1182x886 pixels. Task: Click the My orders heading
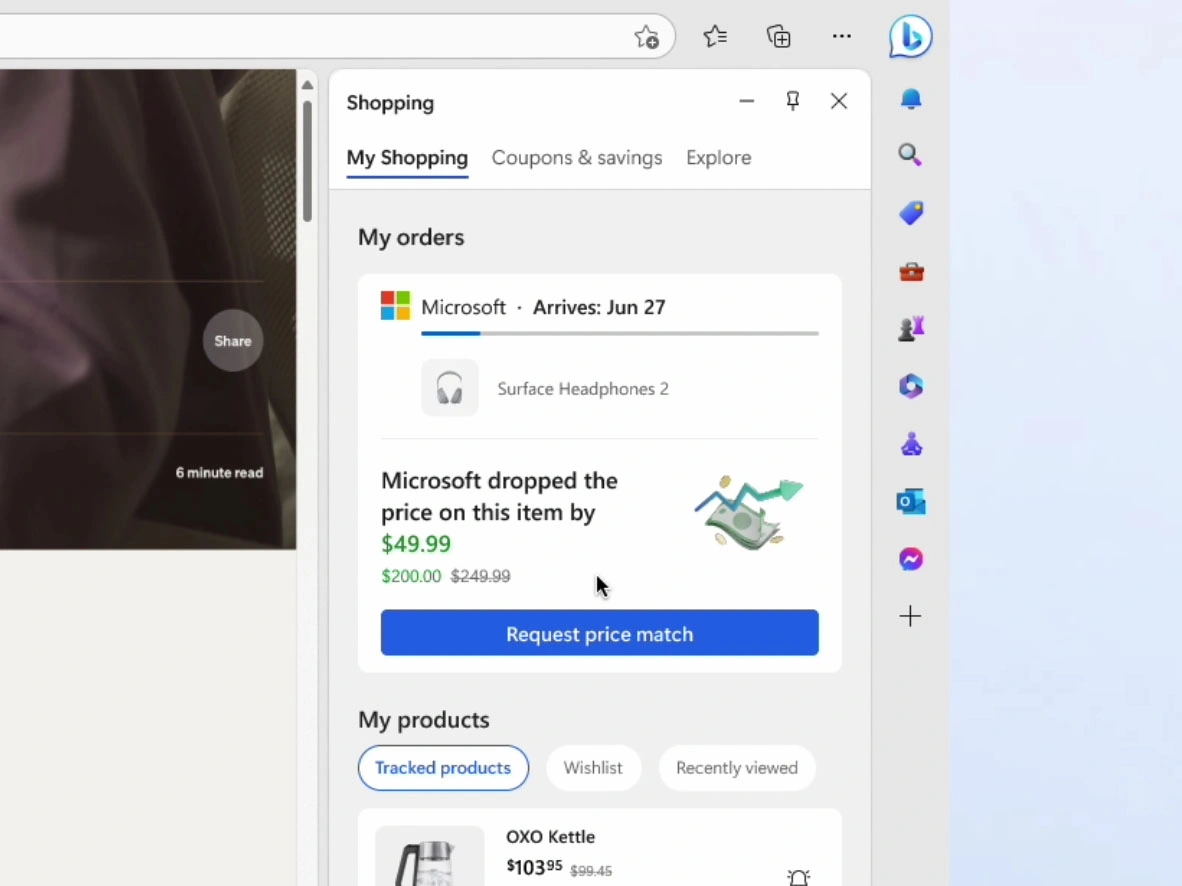pos(411,238)
